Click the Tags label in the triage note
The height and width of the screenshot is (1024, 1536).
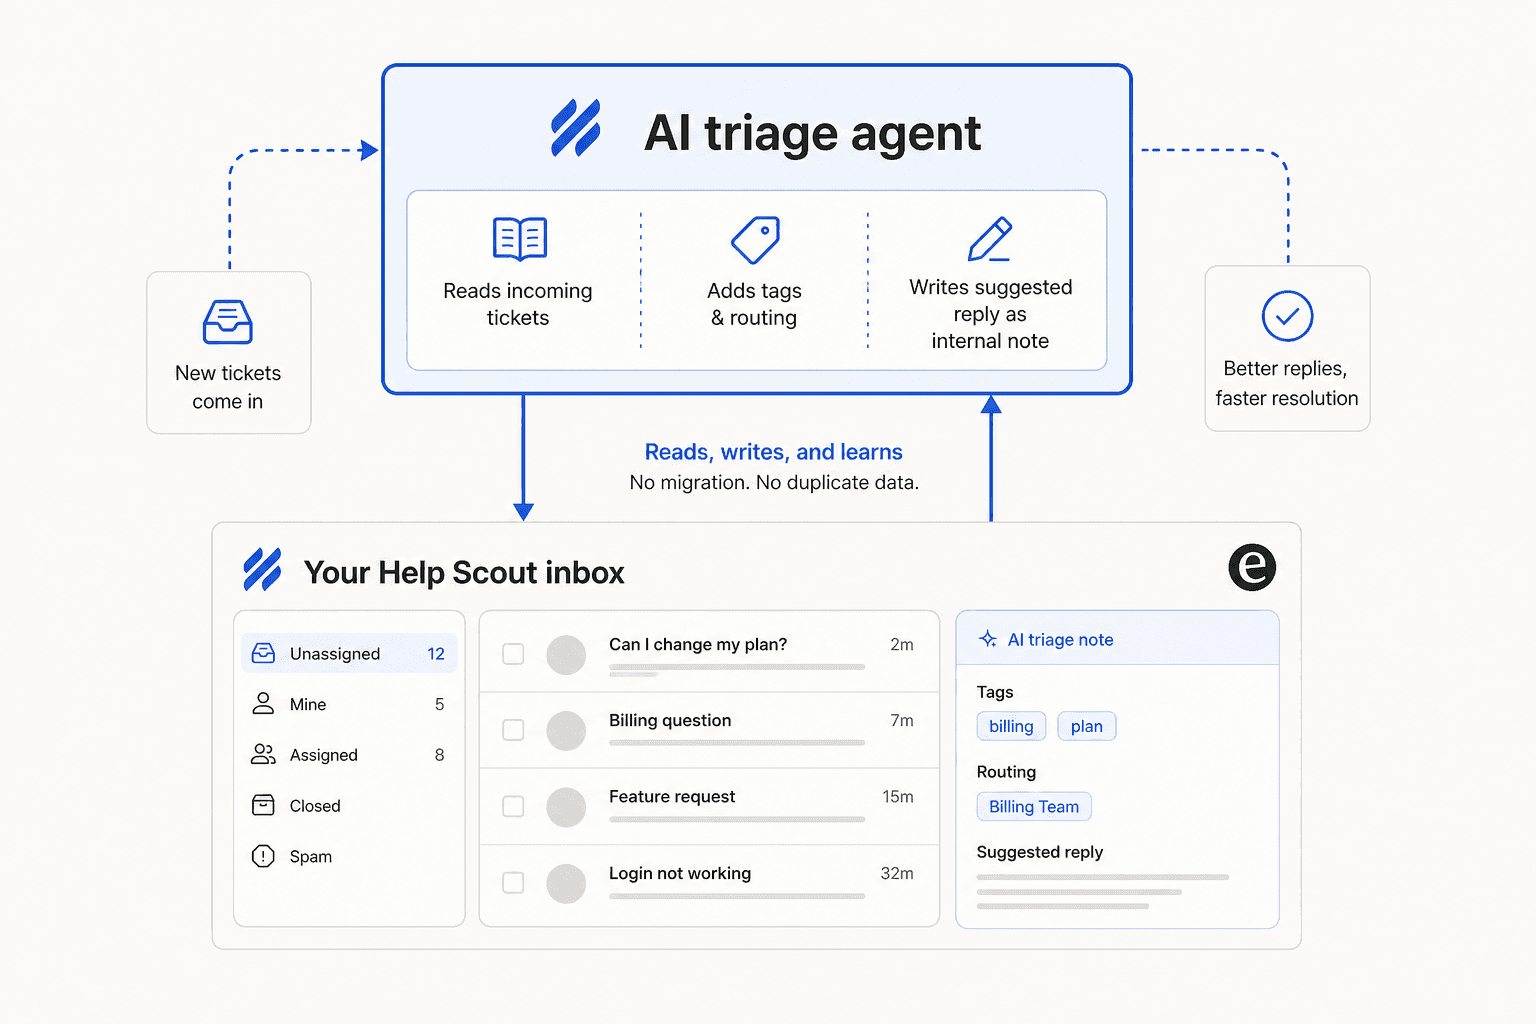tap(995, 692)
